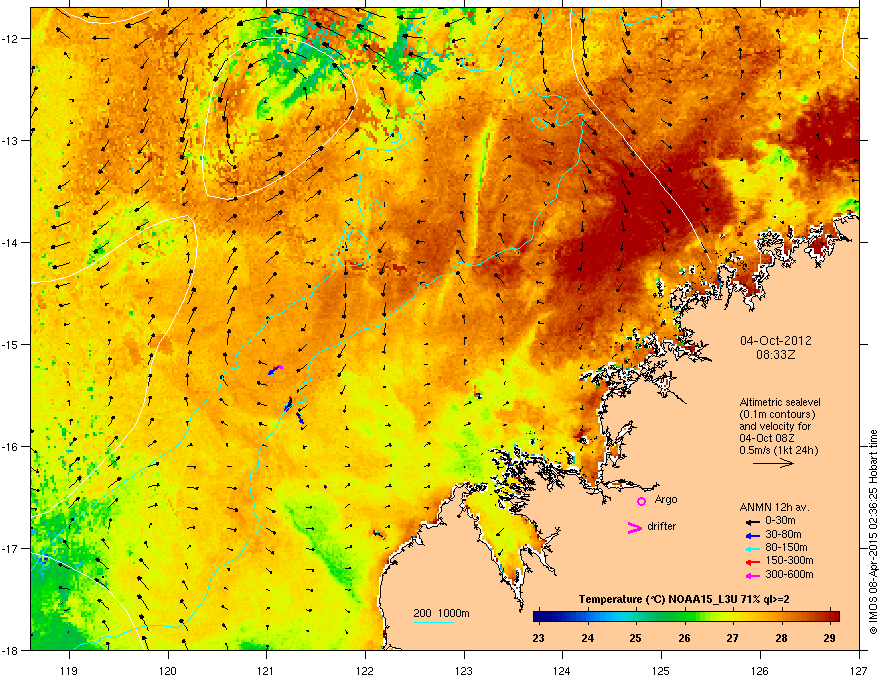Click the magenta Argo circle legend symbol

pyautogui.click(x=641, y=501)
